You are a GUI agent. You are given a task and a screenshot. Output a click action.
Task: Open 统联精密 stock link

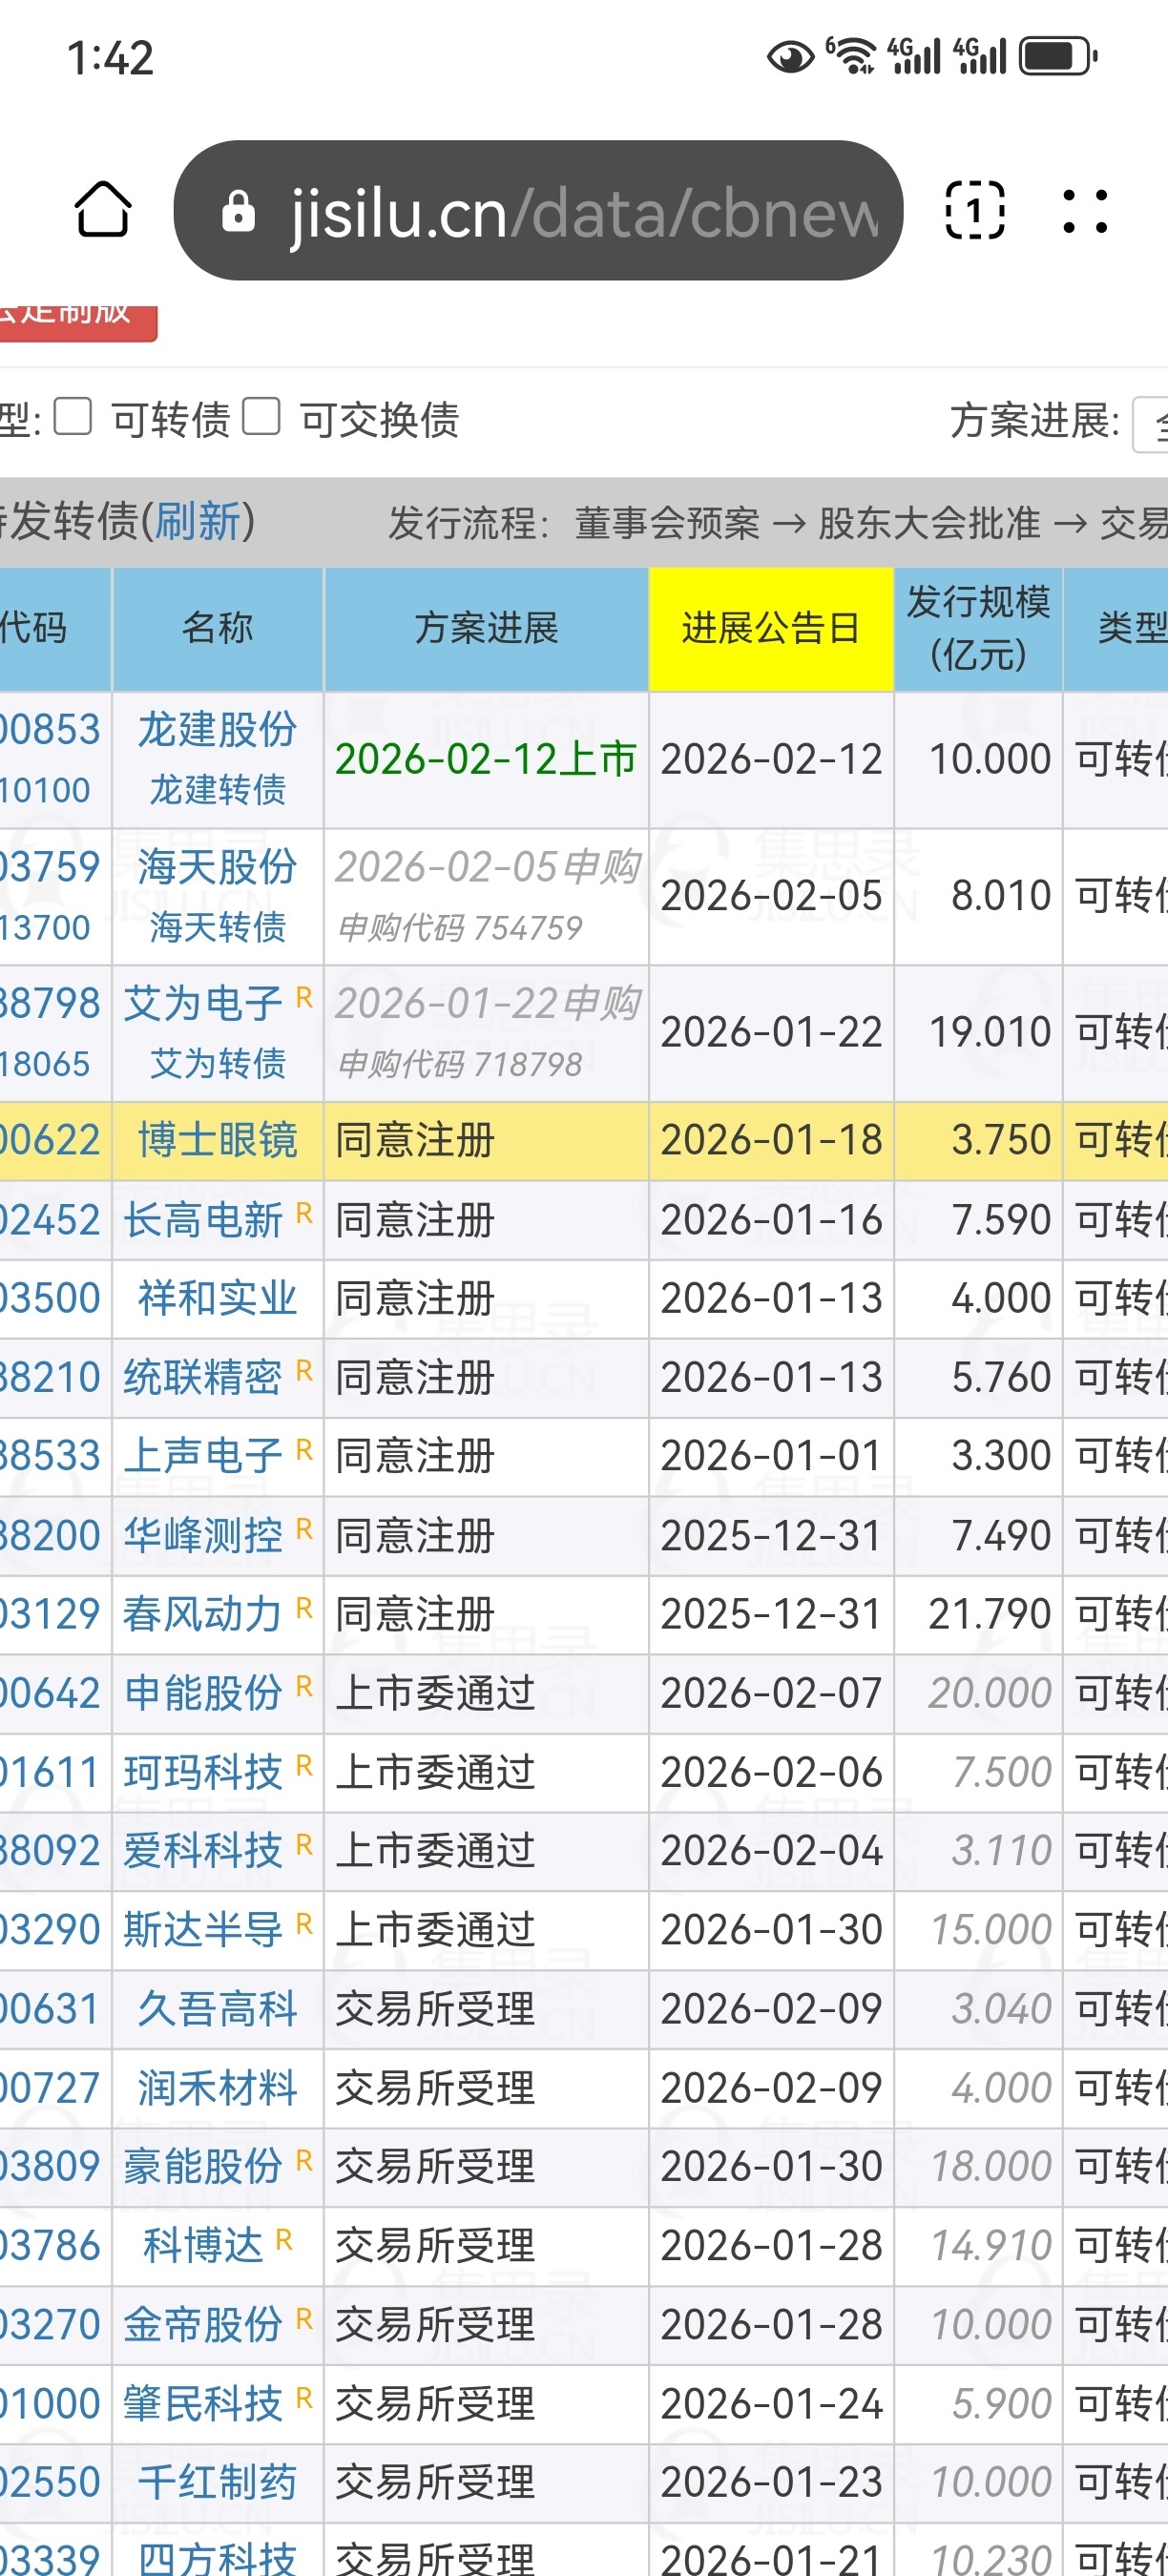[x=203, y=1378]
